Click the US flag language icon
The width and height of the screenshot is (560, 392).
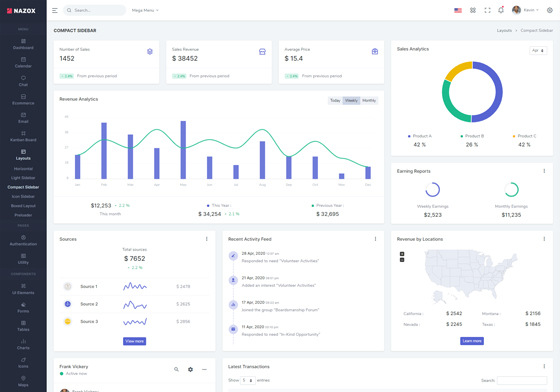pyautogui.click(x=458, y=10)
